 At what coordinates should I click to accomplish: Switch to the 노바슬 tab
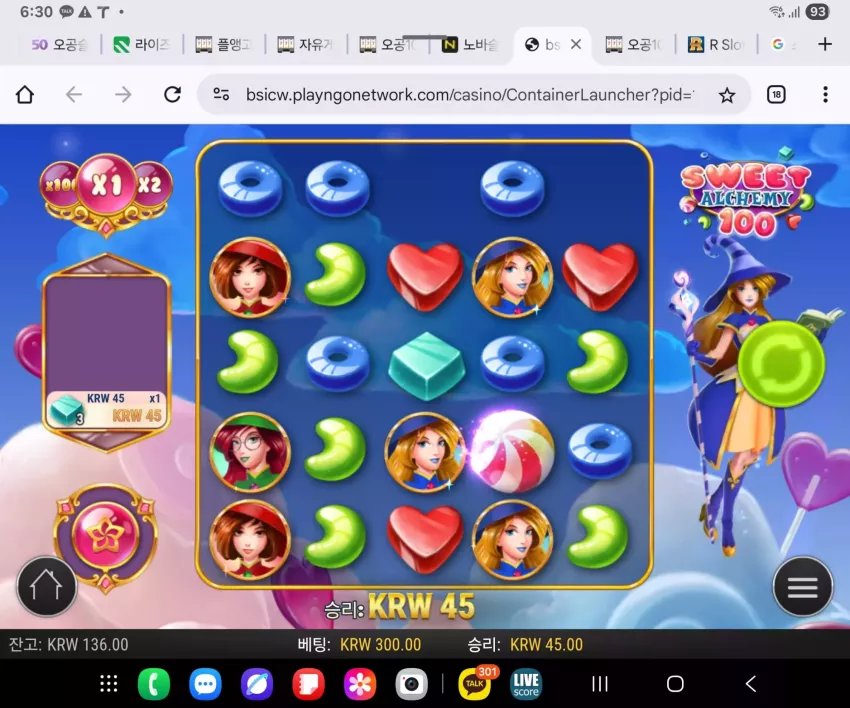click(x=471, y=44)
